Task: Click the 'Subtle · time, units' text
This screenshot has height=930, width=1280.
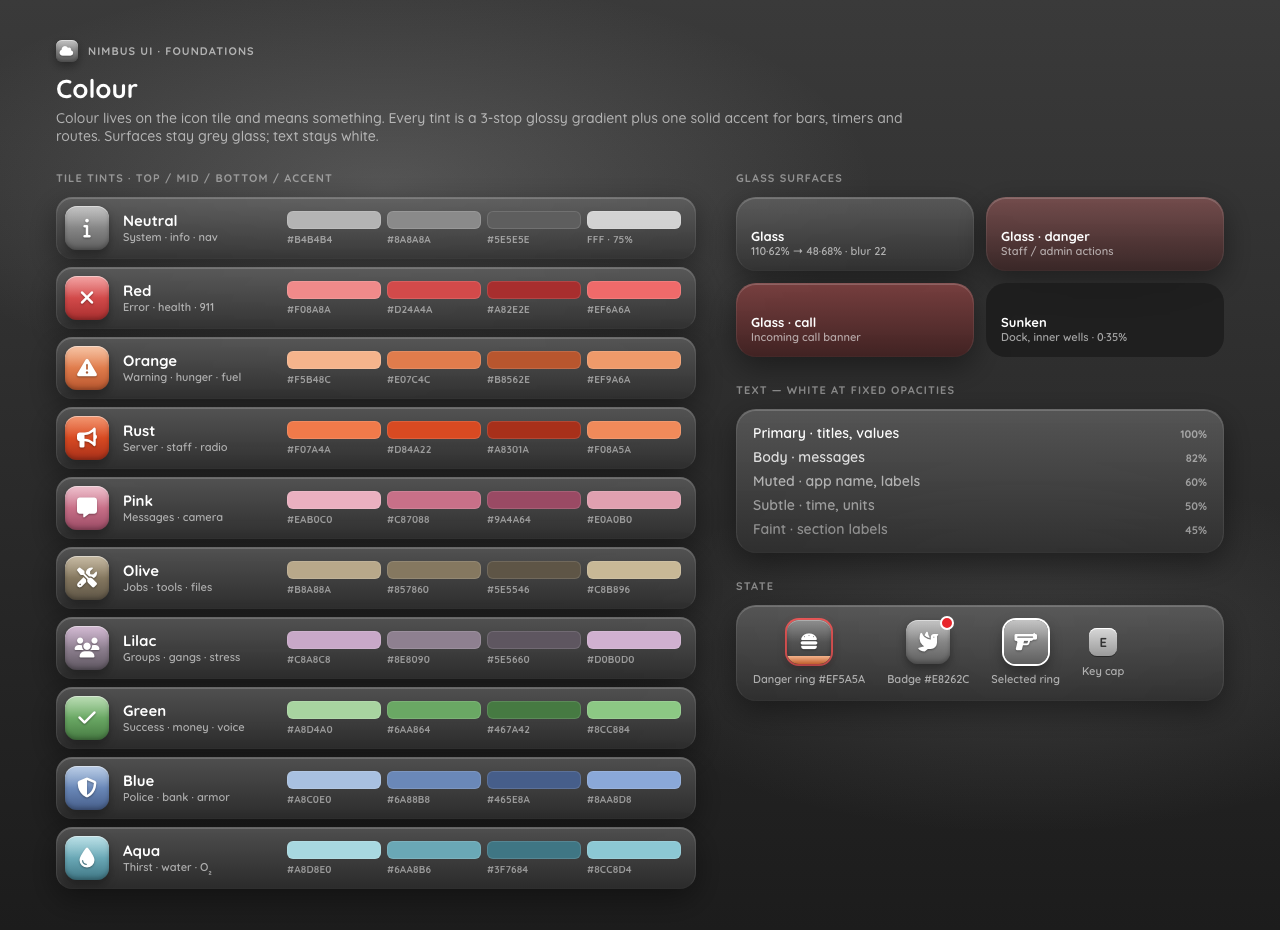Action: [x=814, y=505]
